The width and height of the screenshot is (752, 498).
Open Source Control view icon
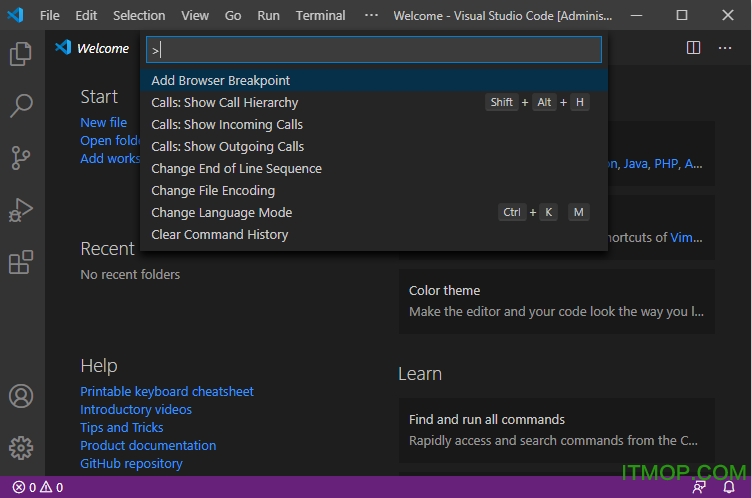(21, 158)
